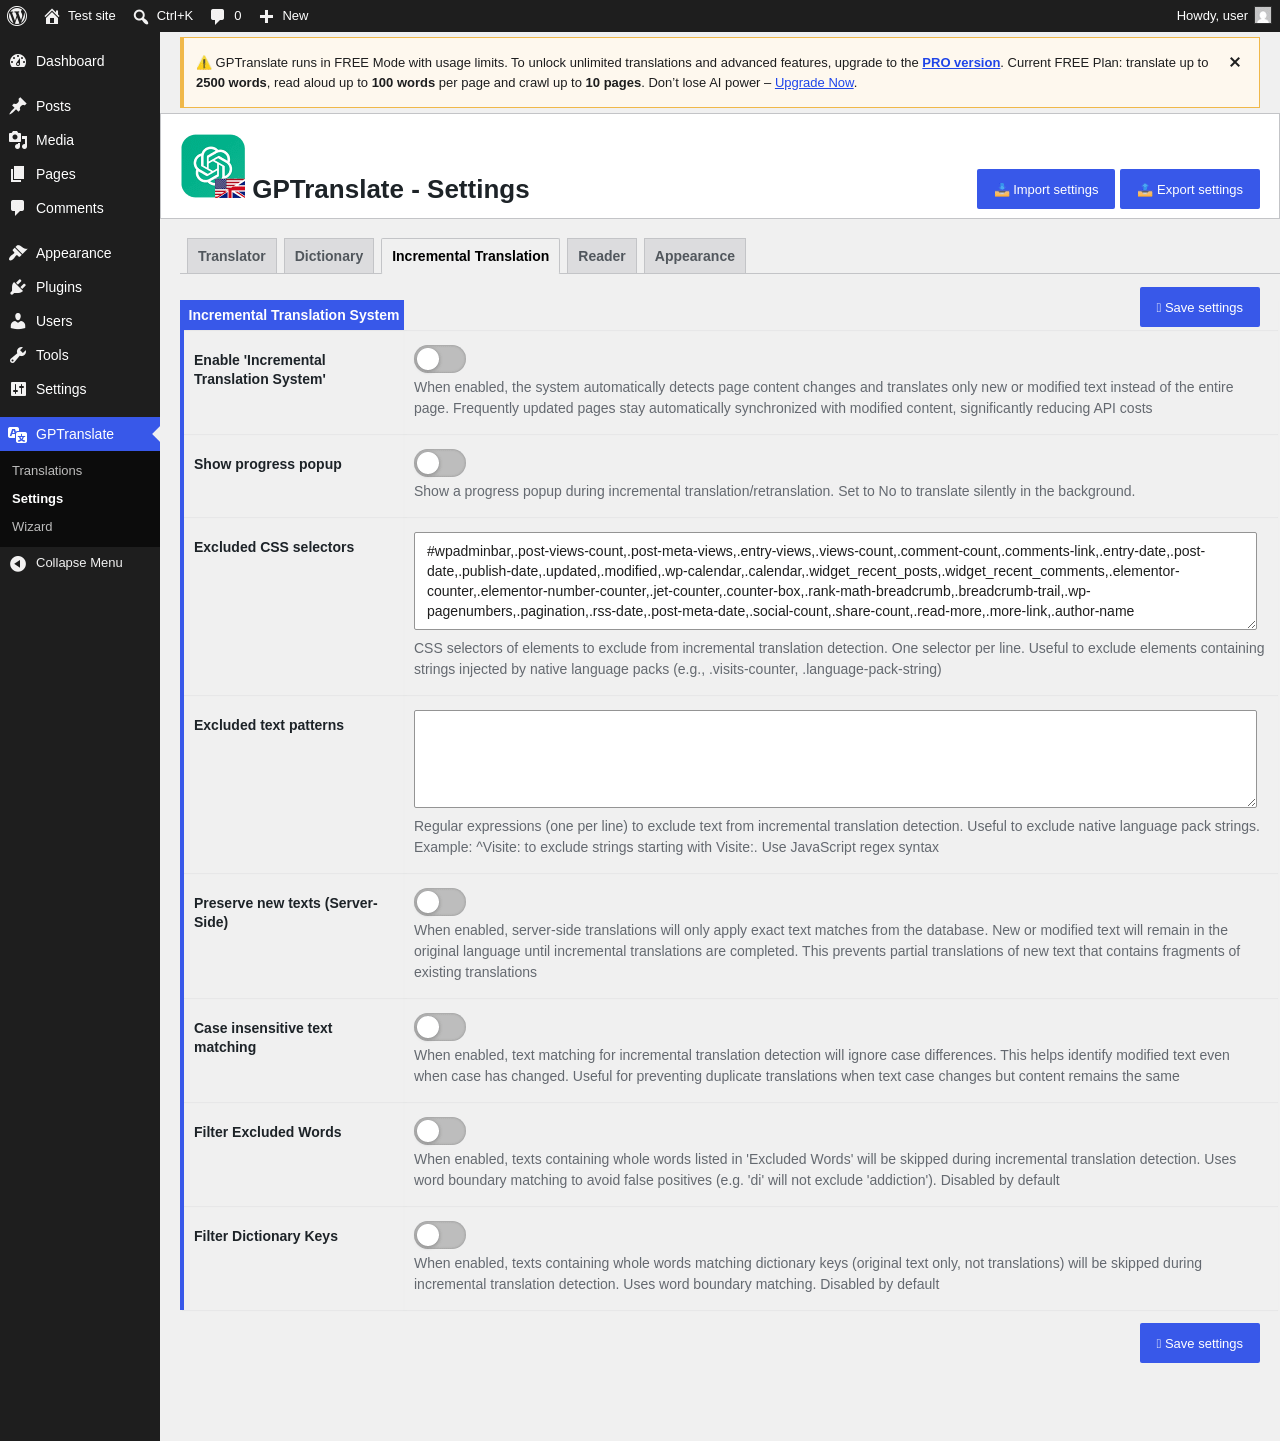Click the bottom Save settings button
This screenshot has width=1280, height=1441.
click(1200, 1343)
